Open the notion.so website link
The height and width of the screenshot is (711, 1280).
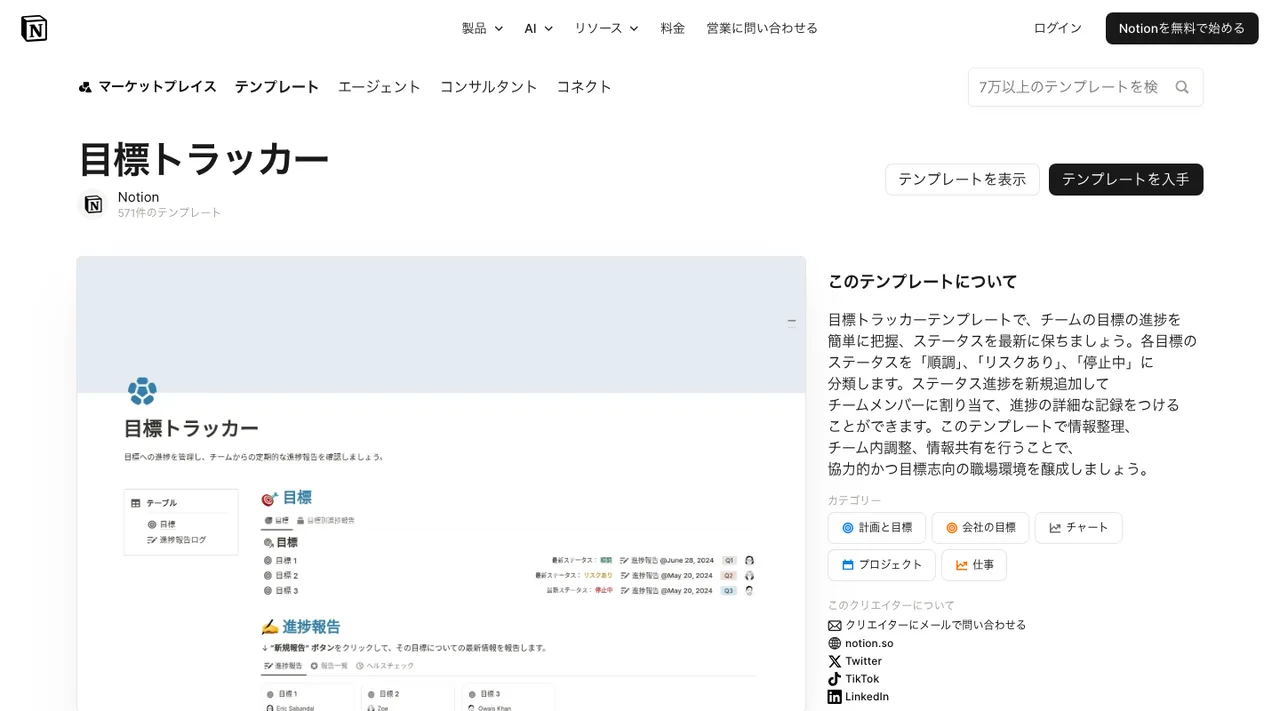869,643
